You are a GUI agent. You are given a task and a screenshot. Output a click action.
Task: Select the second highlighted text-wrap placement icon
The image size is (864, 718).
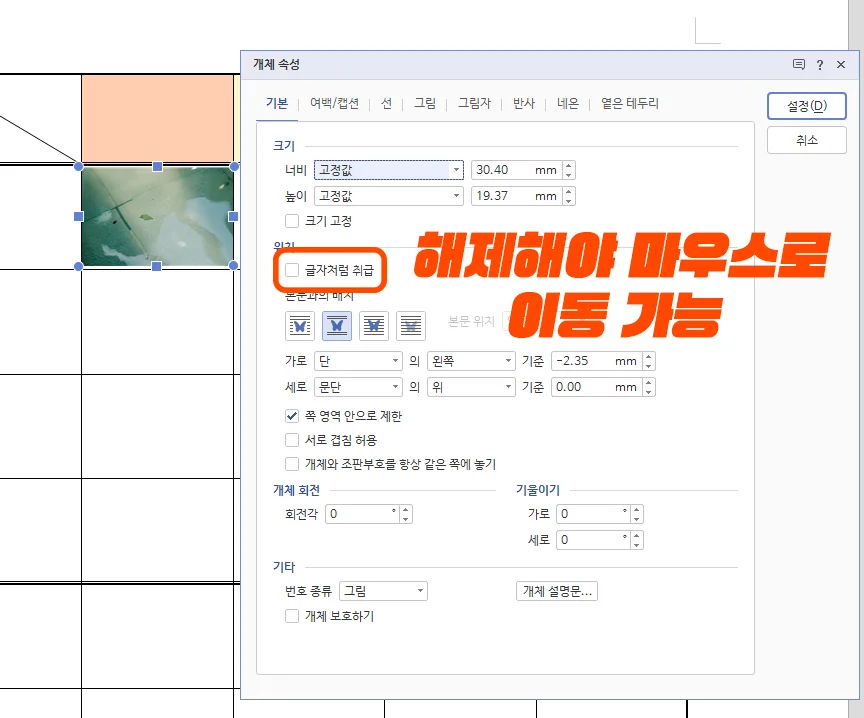tap(336, 325)
